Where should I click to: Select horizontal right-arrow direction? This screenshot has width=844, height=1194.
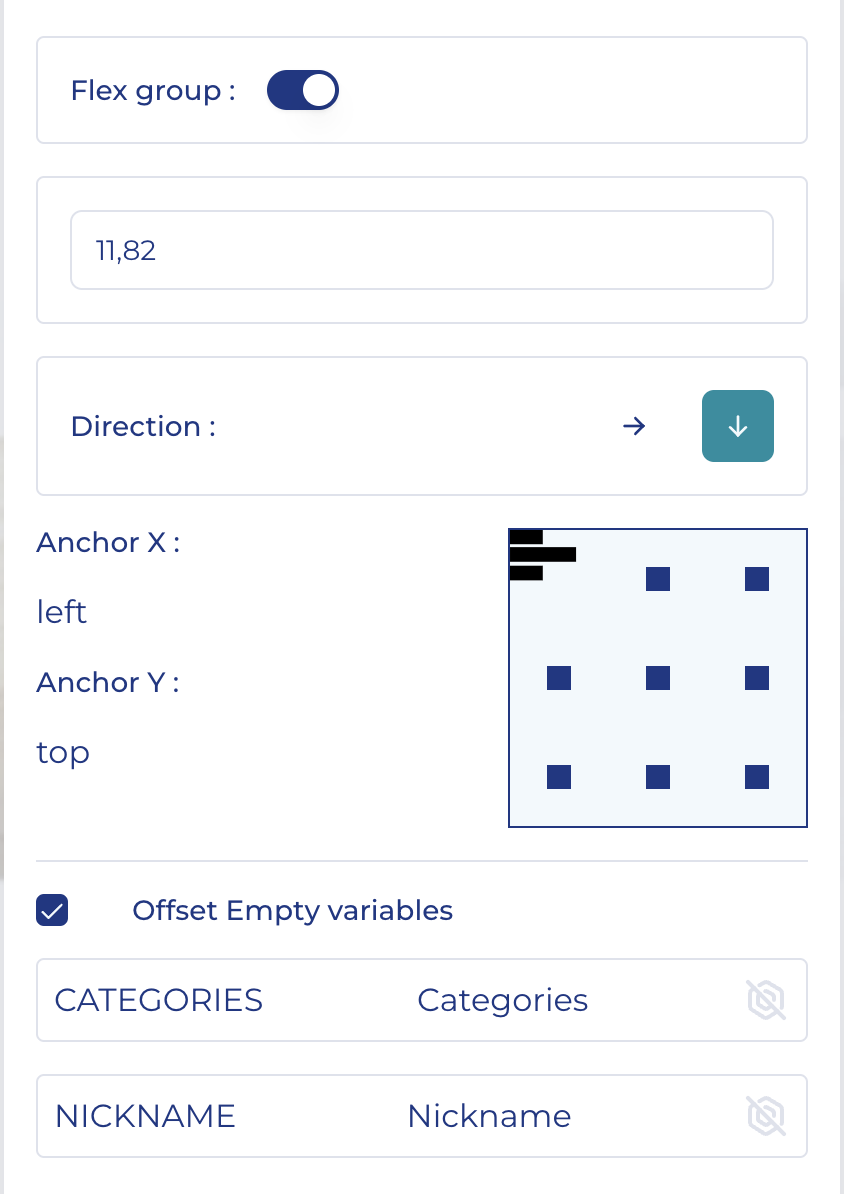(x=634, y=427)
